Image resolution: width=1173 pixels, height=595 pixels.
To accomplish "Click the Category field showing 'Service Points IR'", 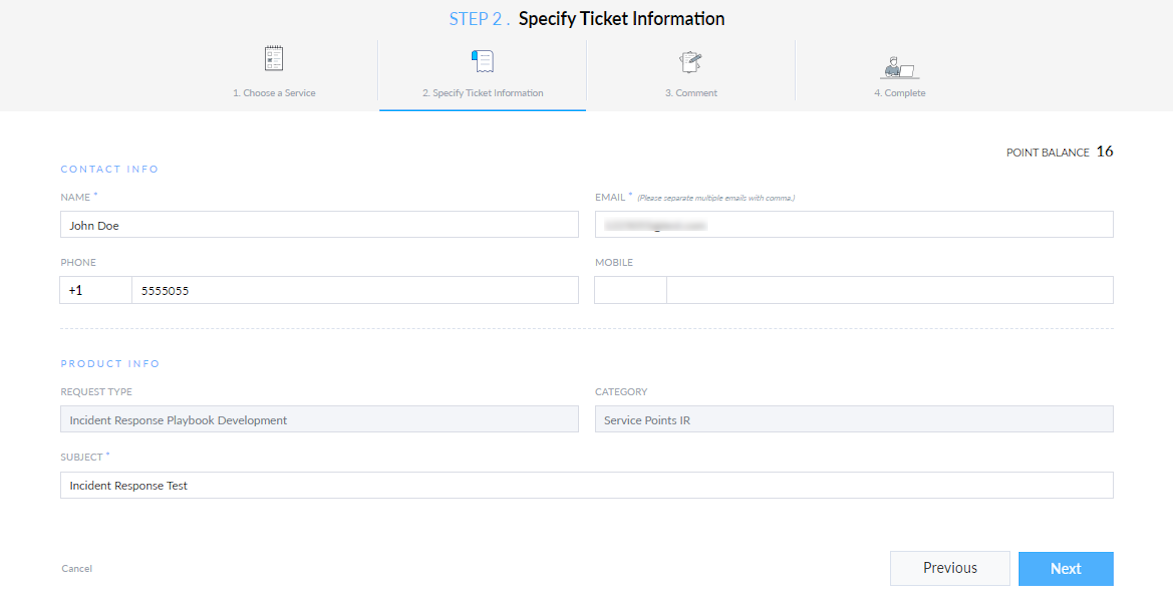I will click(x=854, y=419).
